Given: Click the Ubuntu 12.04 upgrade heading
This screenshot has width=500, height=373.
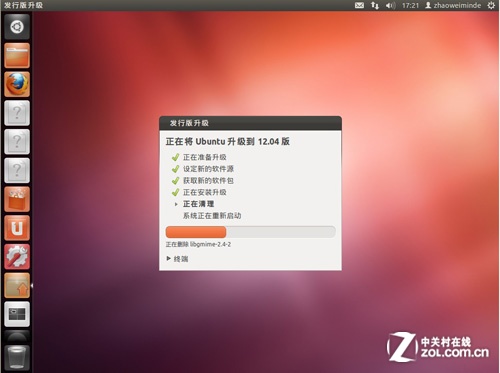Looking at the screenshot, I should [x=228, y=141].
